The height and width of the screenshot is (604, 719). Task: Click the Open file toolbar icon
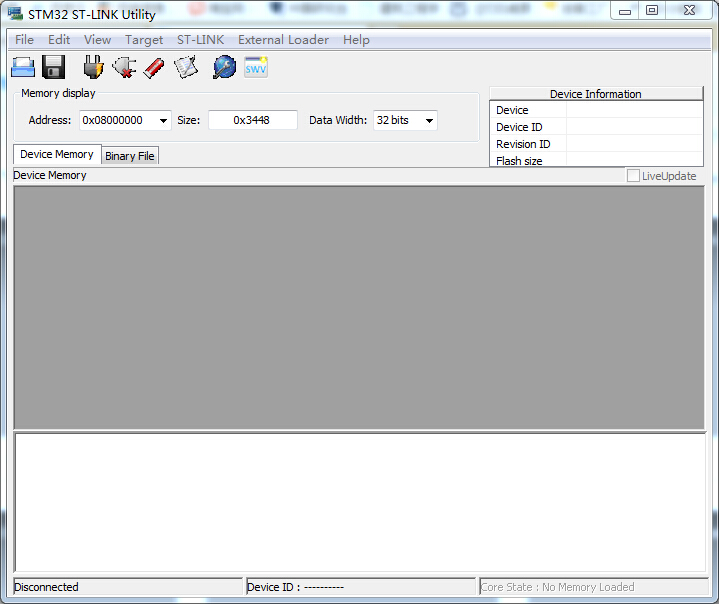23,67
